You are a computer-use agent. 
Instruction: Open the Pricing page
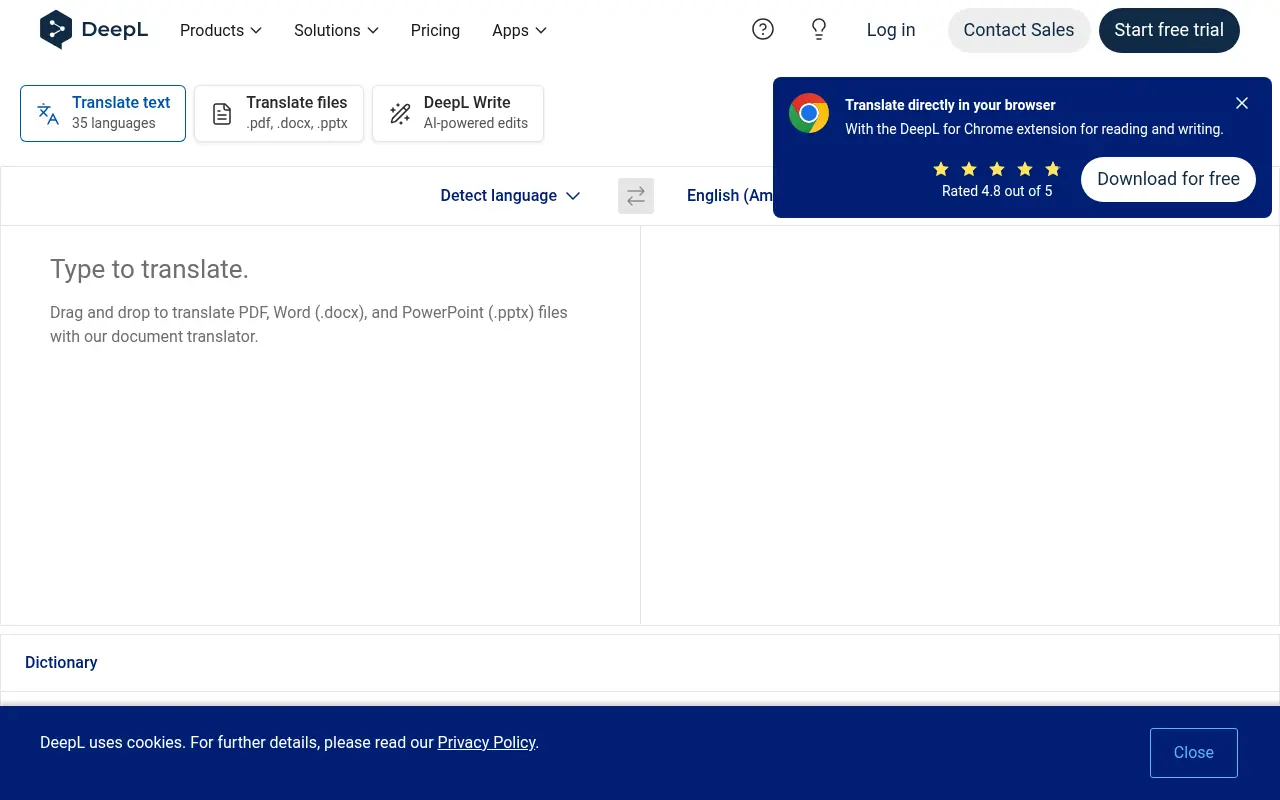tap(435, 30)
